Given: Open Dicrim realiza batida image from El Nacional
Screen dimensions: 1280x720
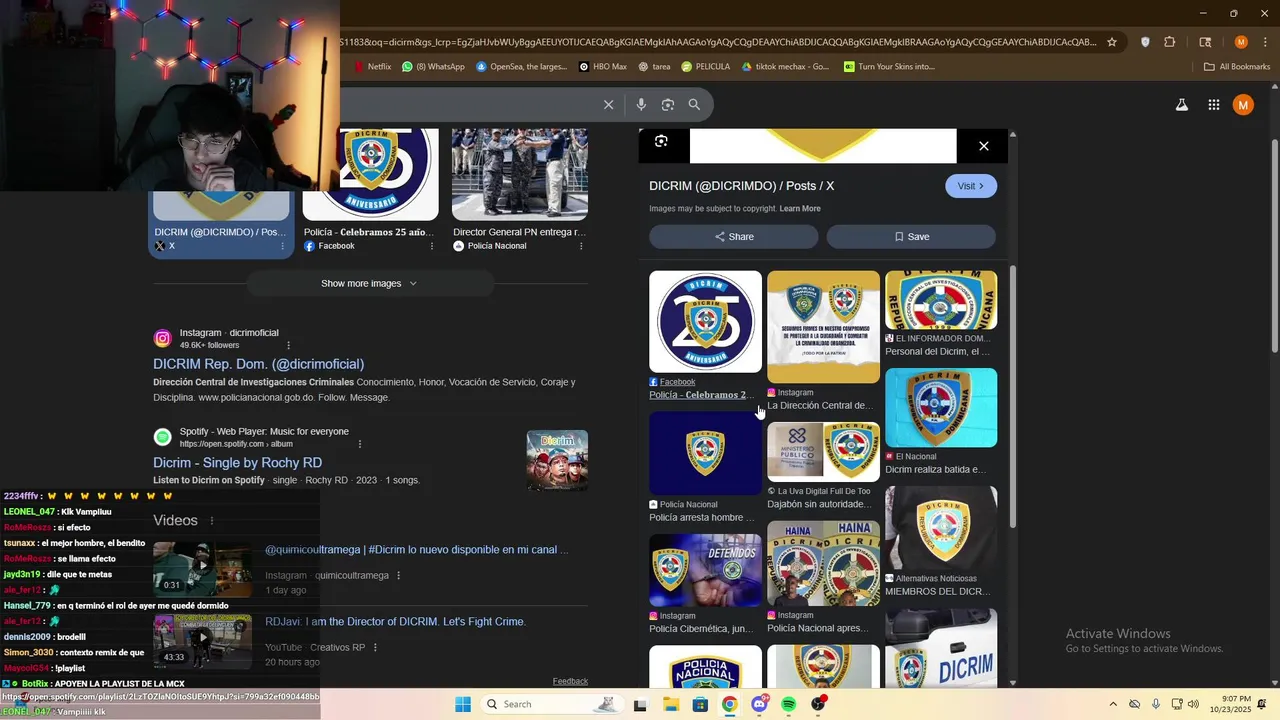Looking at the screenshot, I should coord(941,408).
